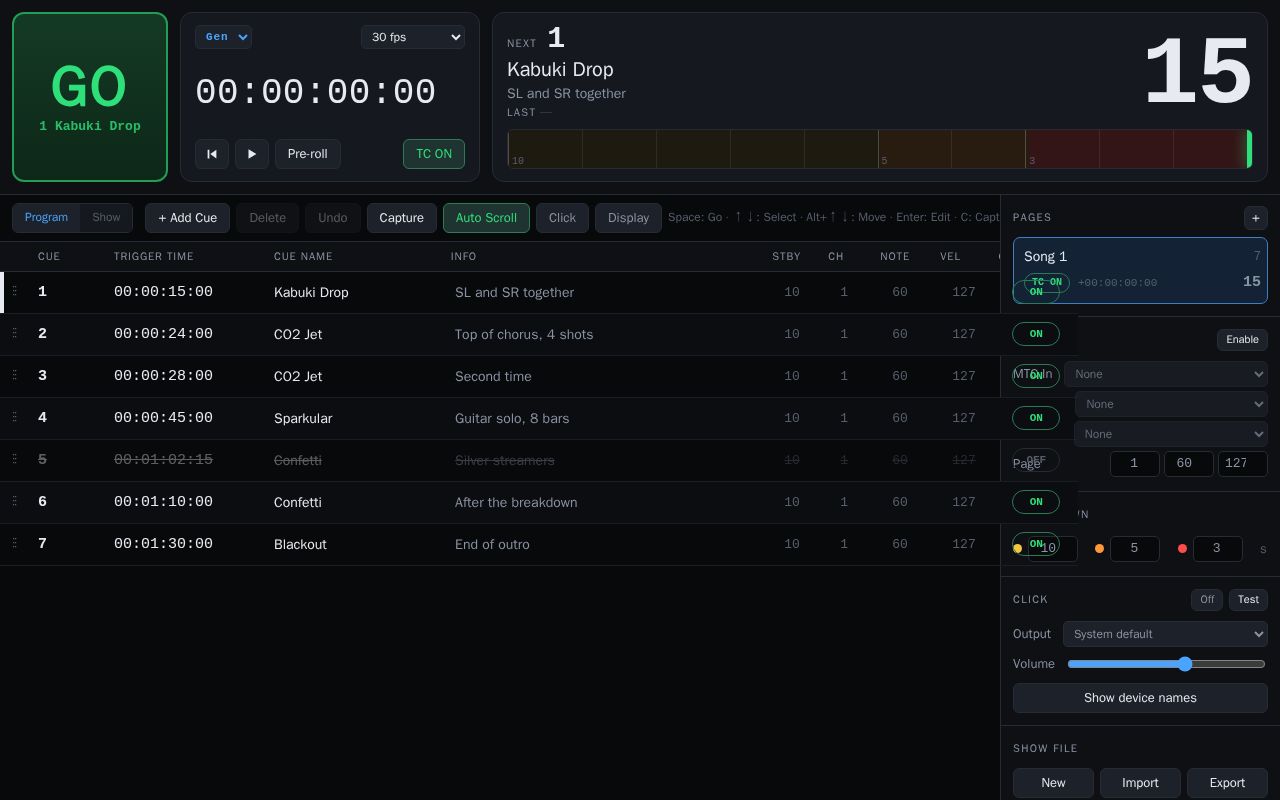The width and height of the screenshot is (1280, 800).
Task: Start timecode playback with play icon
Action: (252, 154)
